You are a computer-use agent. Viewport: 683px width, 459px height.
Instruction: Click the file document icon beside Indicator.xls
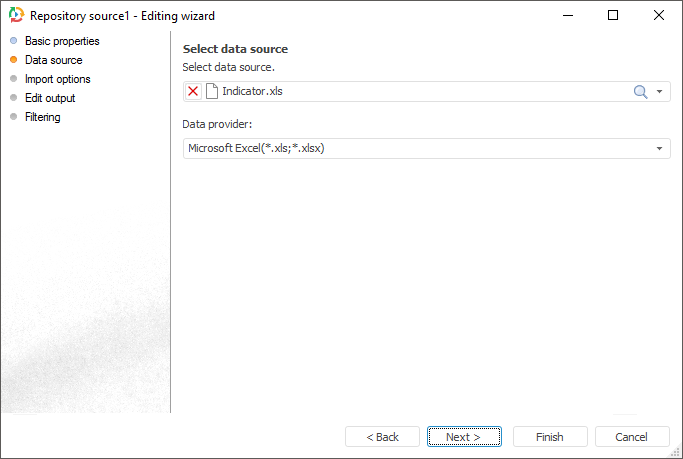211,91
